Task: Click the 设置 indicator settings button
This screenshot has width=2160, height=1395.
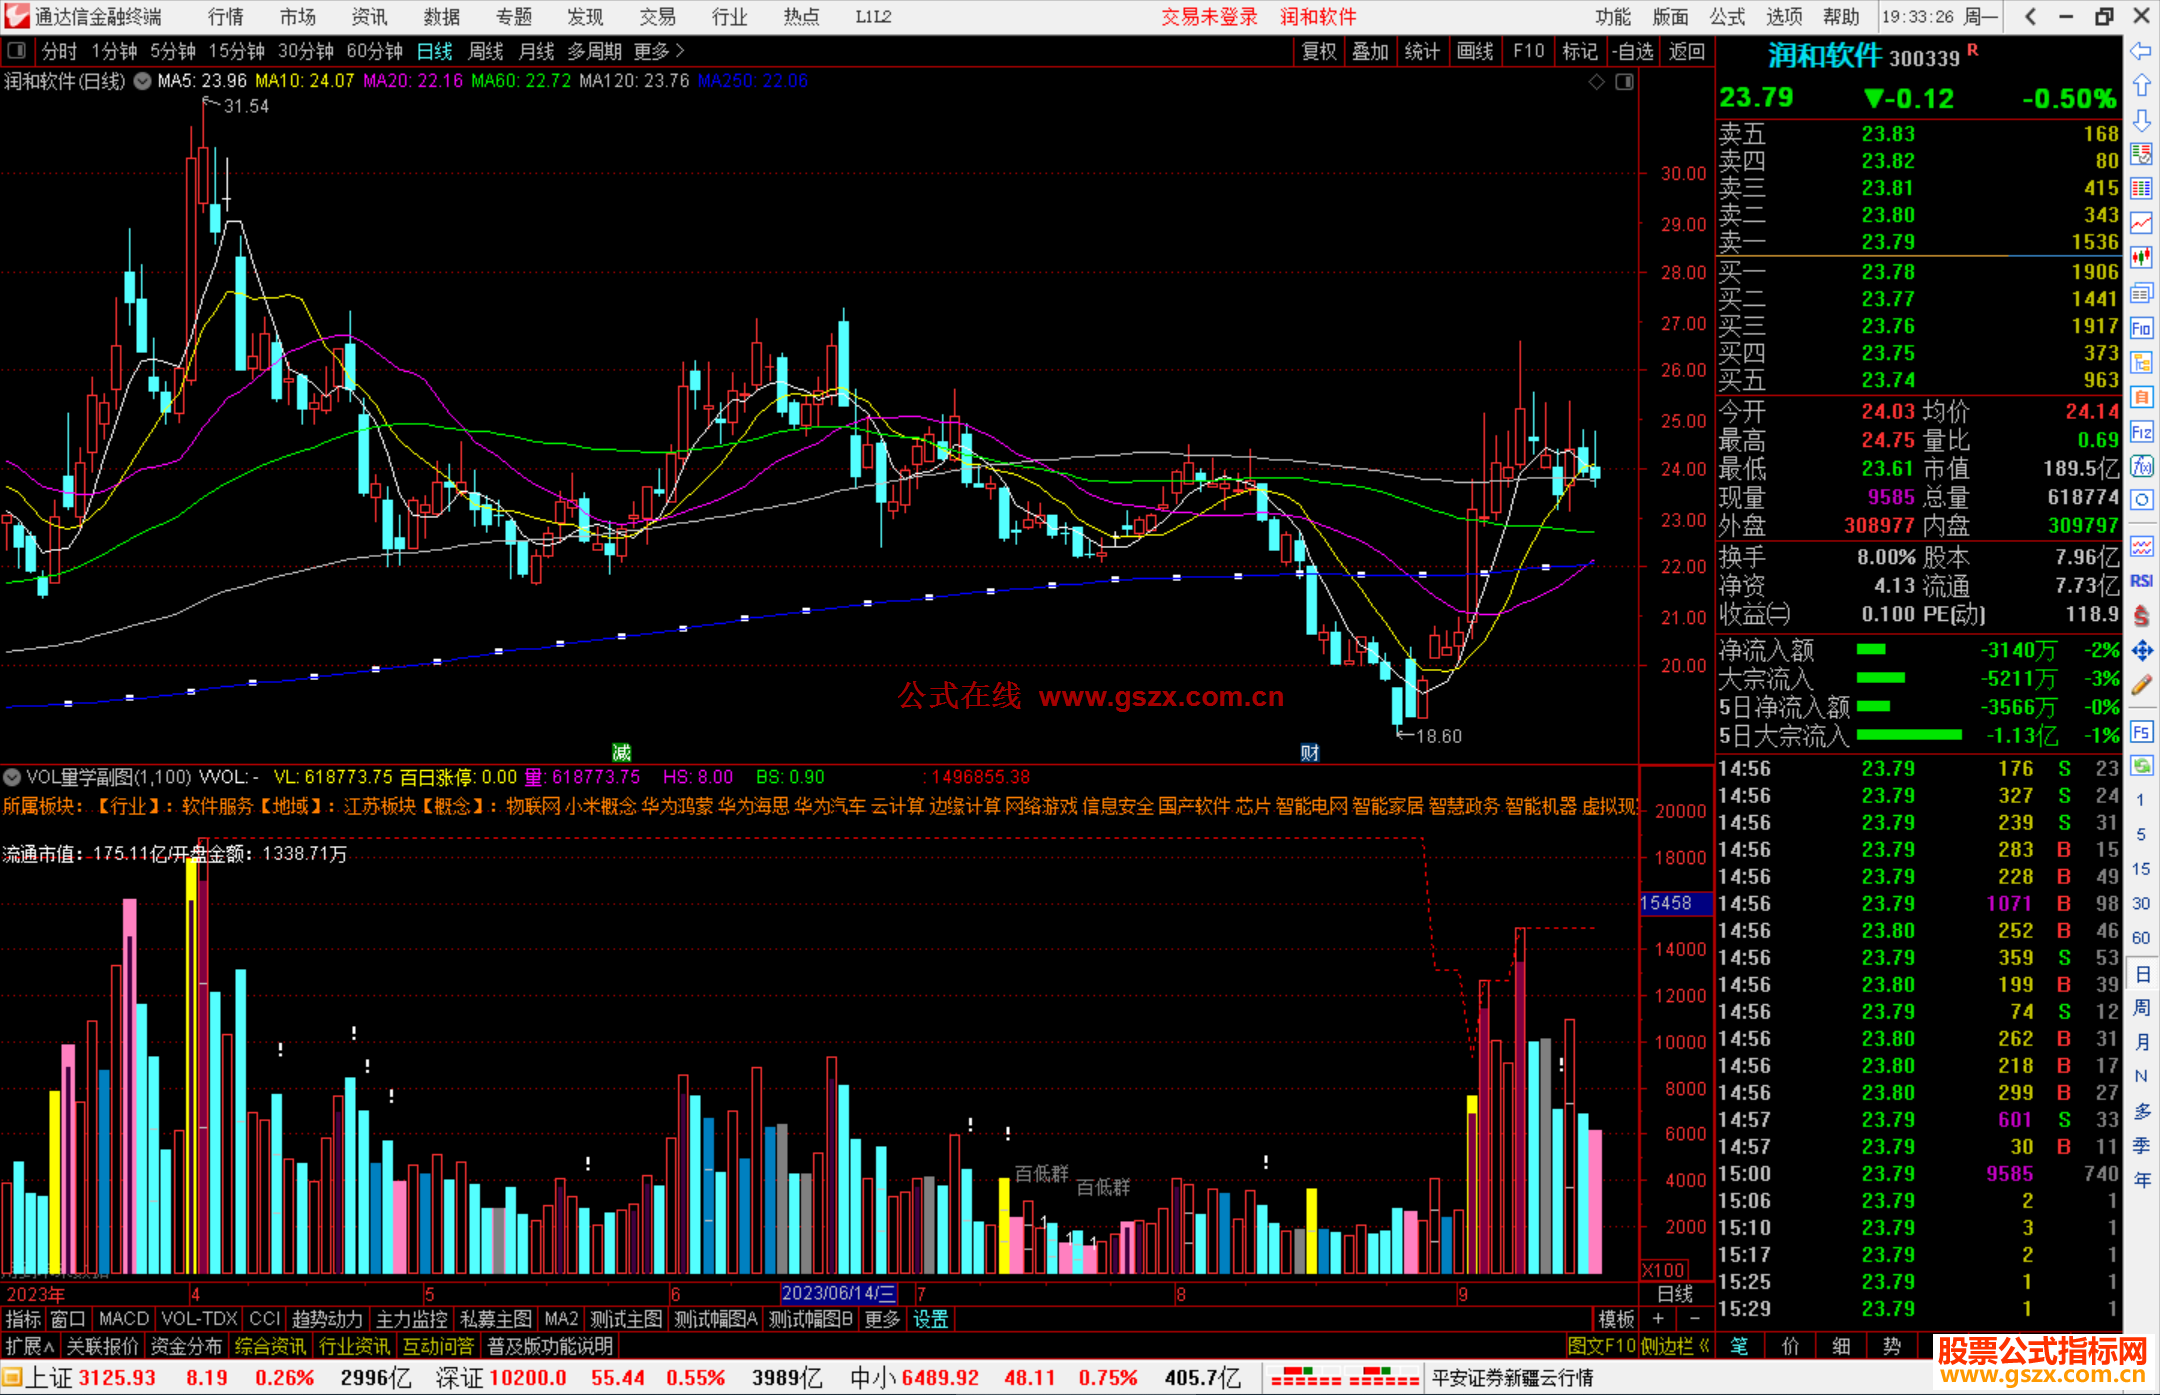Action: 930,1319
